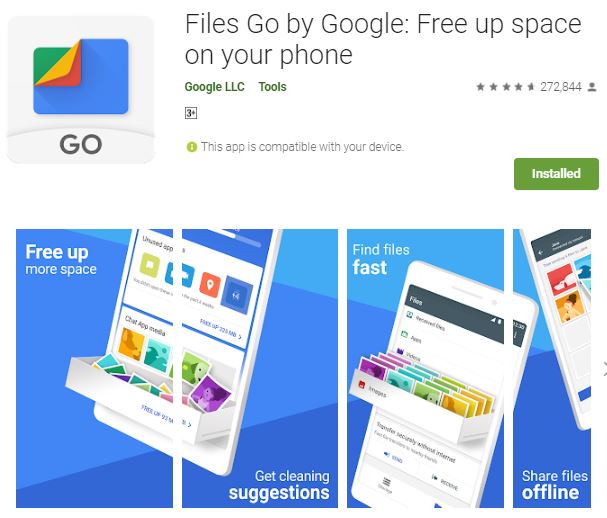Click the orange map pin app icon
607x518 pixels.
[x=210, y=285]
